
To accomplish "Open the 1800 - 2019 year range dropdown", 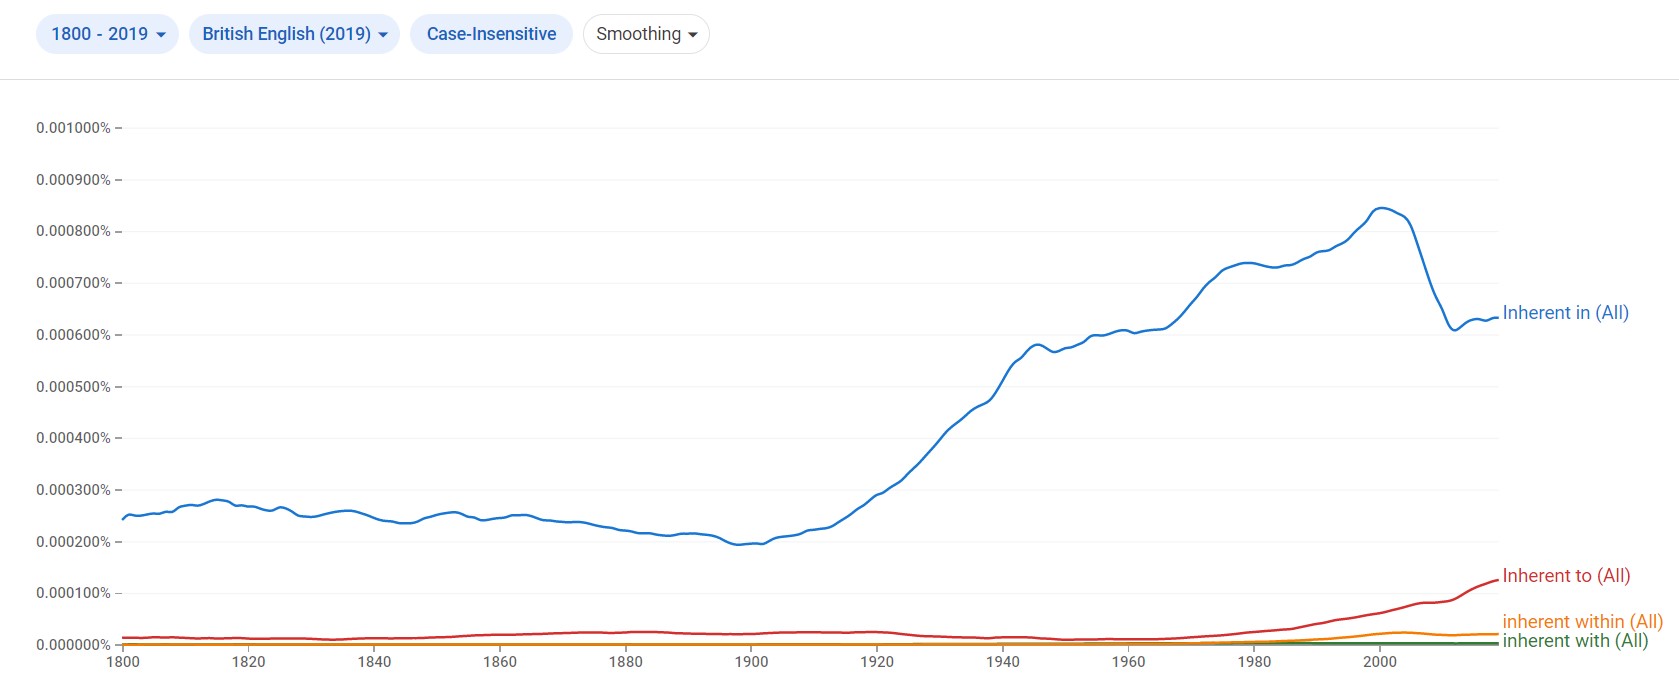I will click(x=107, y=34).
